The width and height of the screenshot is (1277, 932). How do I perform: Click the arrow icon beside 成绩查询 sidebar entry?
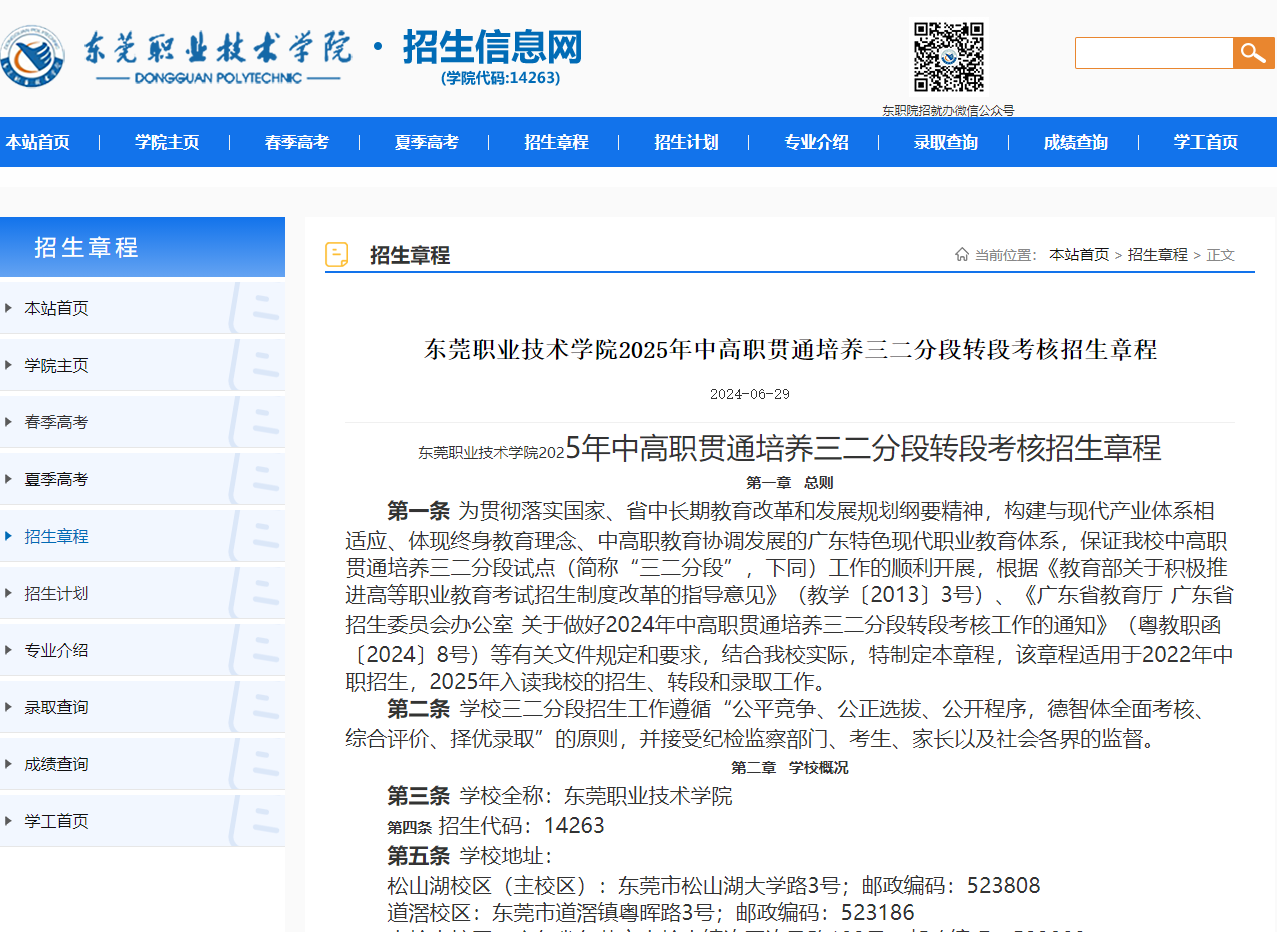pyautogui.click(x=10, y=763)
